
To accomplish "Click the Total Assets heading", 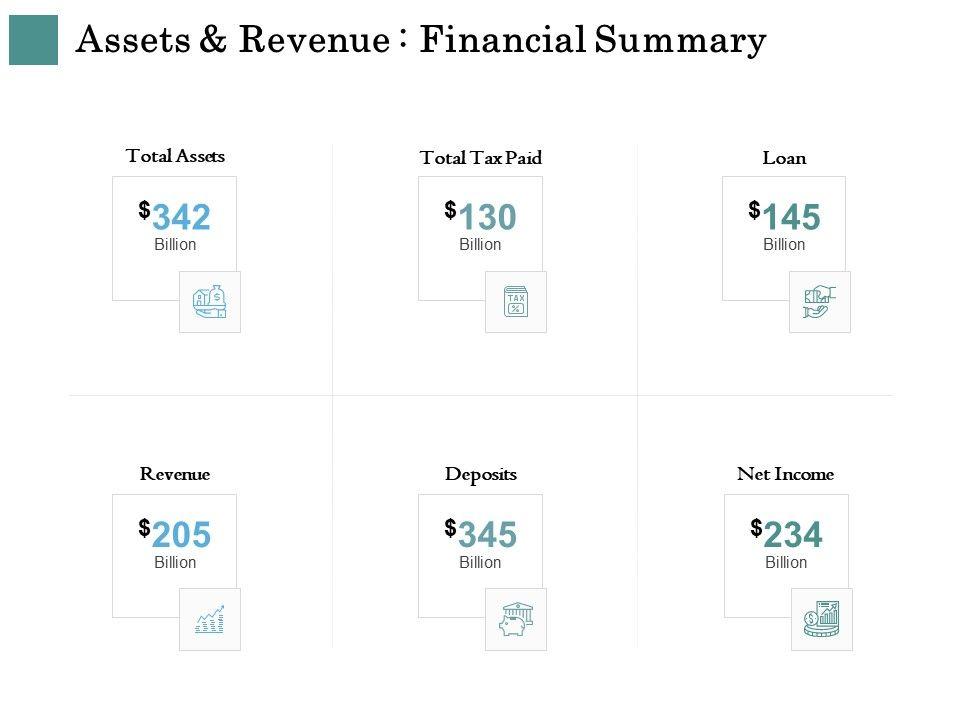I will click(x=175, y=156).
